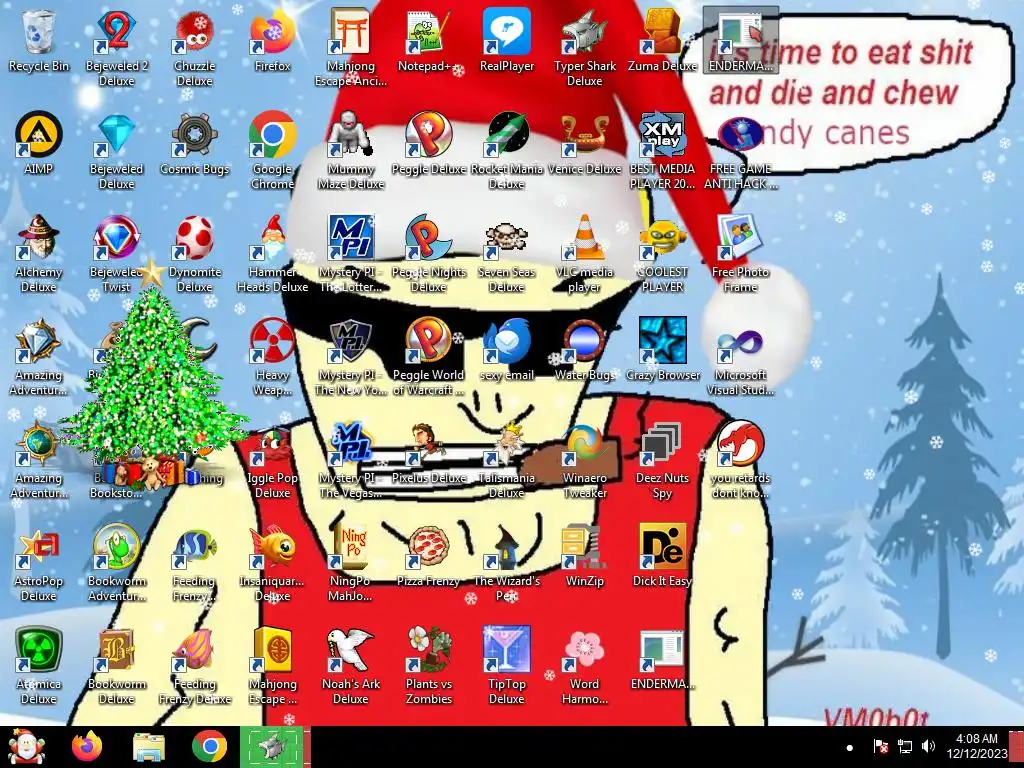Open the Chuzzle Deluxe shortcut
Screen dimensions: 1024x768
195,47
